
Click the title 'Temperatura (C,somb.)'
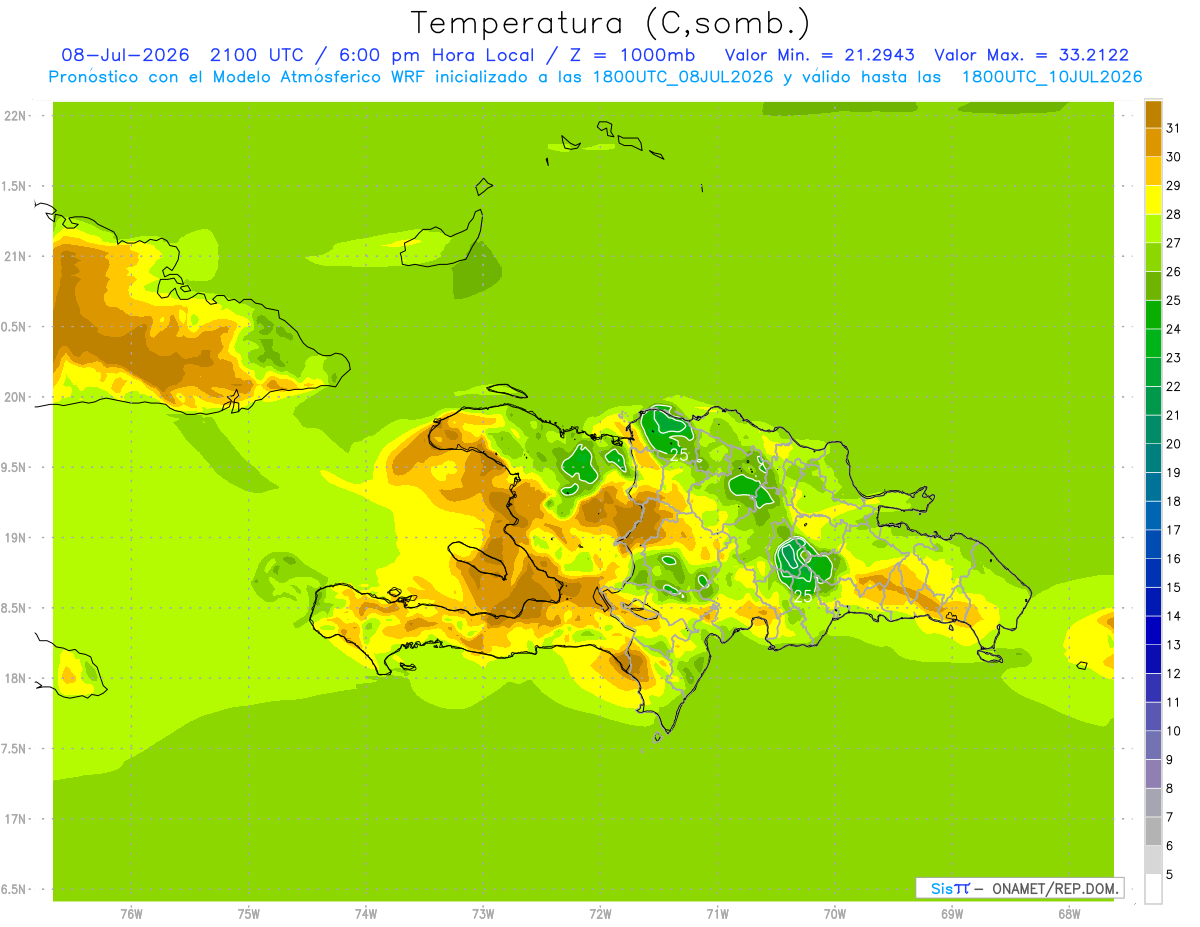(x=610, y=24)
